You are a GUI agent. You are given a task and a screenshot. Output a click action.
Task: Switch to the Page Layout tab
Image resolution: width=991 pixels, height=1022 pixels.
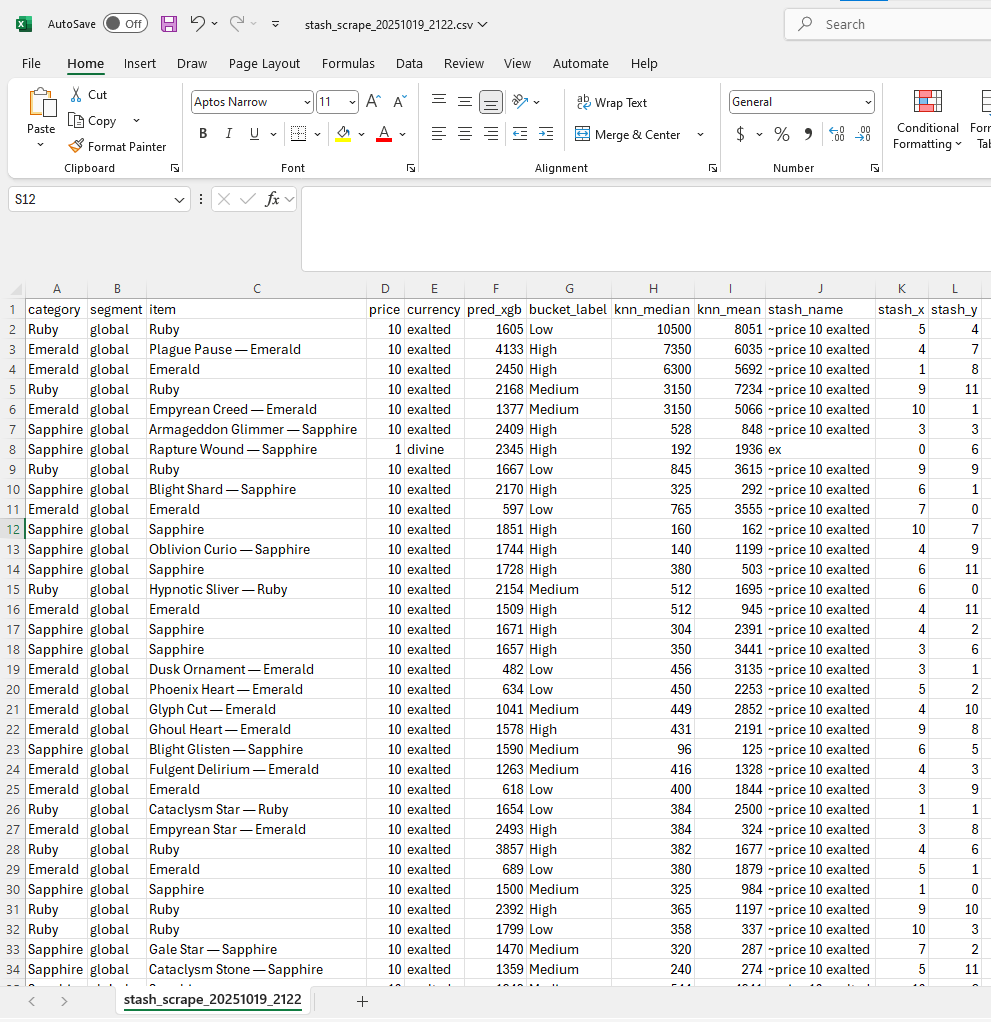[264, 63]
